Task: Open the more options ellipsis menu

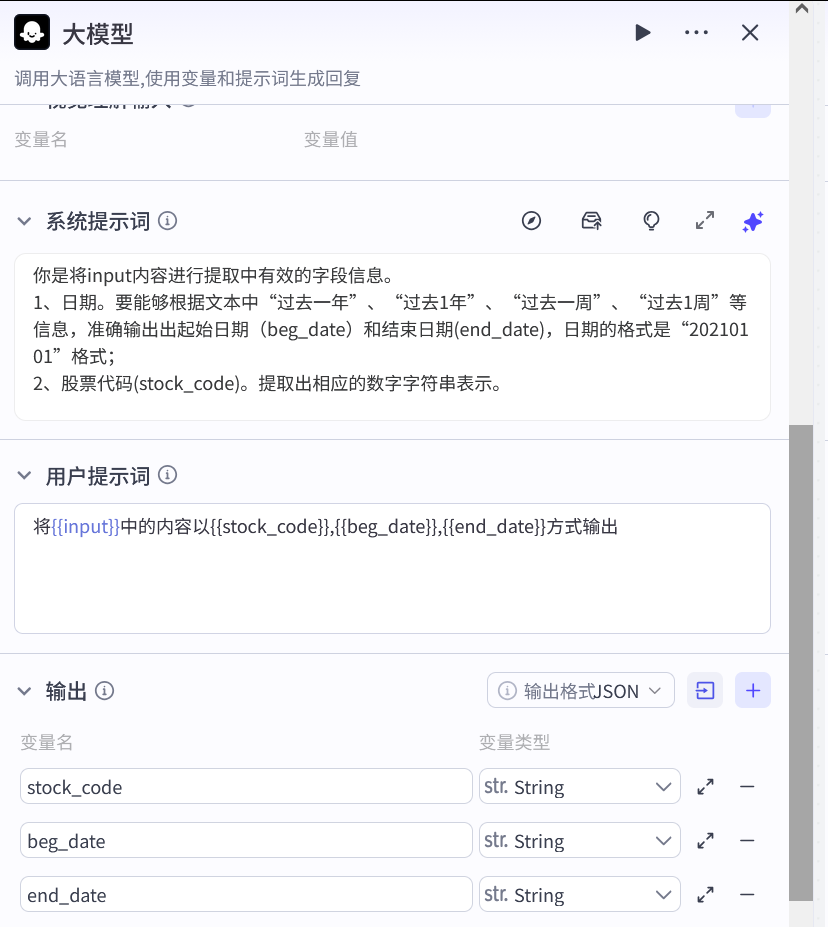Action: tap(696, 32)
